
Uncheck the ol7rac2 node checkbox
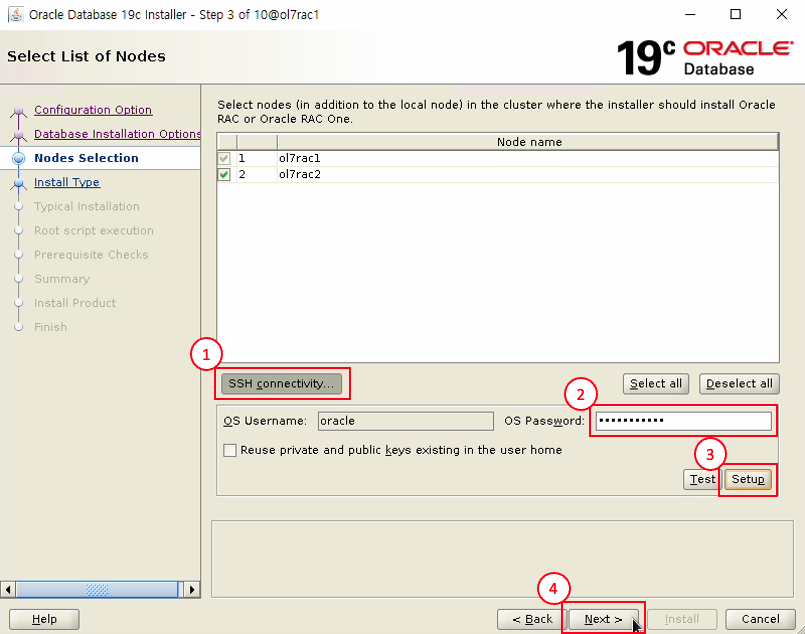coord(226,174)
